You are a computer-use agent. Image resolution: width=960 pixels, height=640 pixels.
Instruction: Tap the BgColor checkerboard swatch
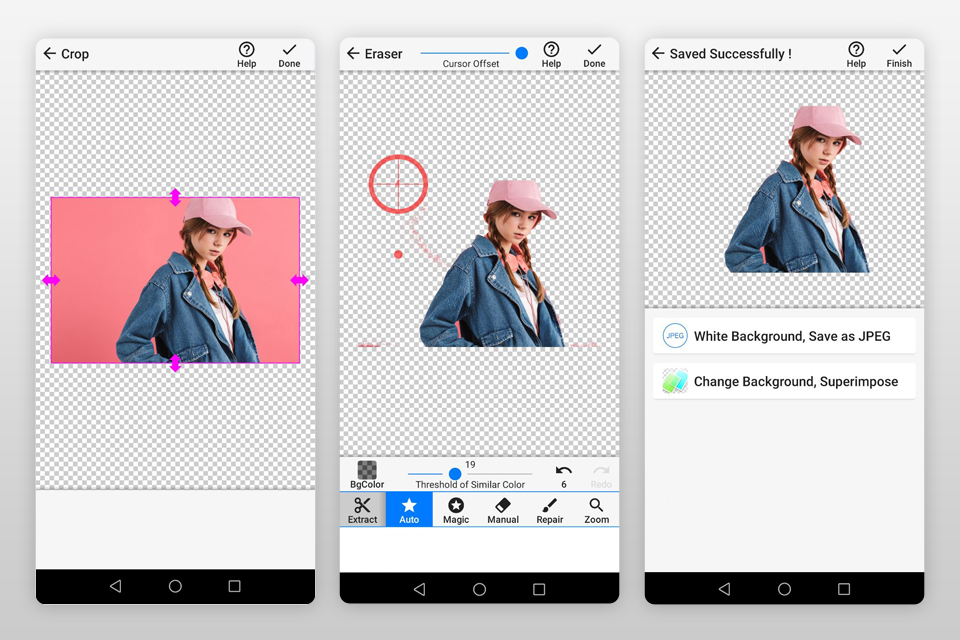pyautogui.click(x=367, y=470)
